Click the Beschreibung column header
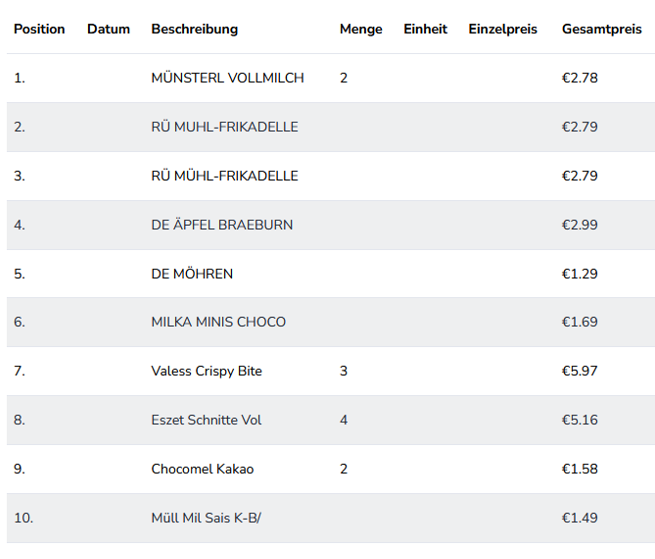 click(x=194, y=29)
